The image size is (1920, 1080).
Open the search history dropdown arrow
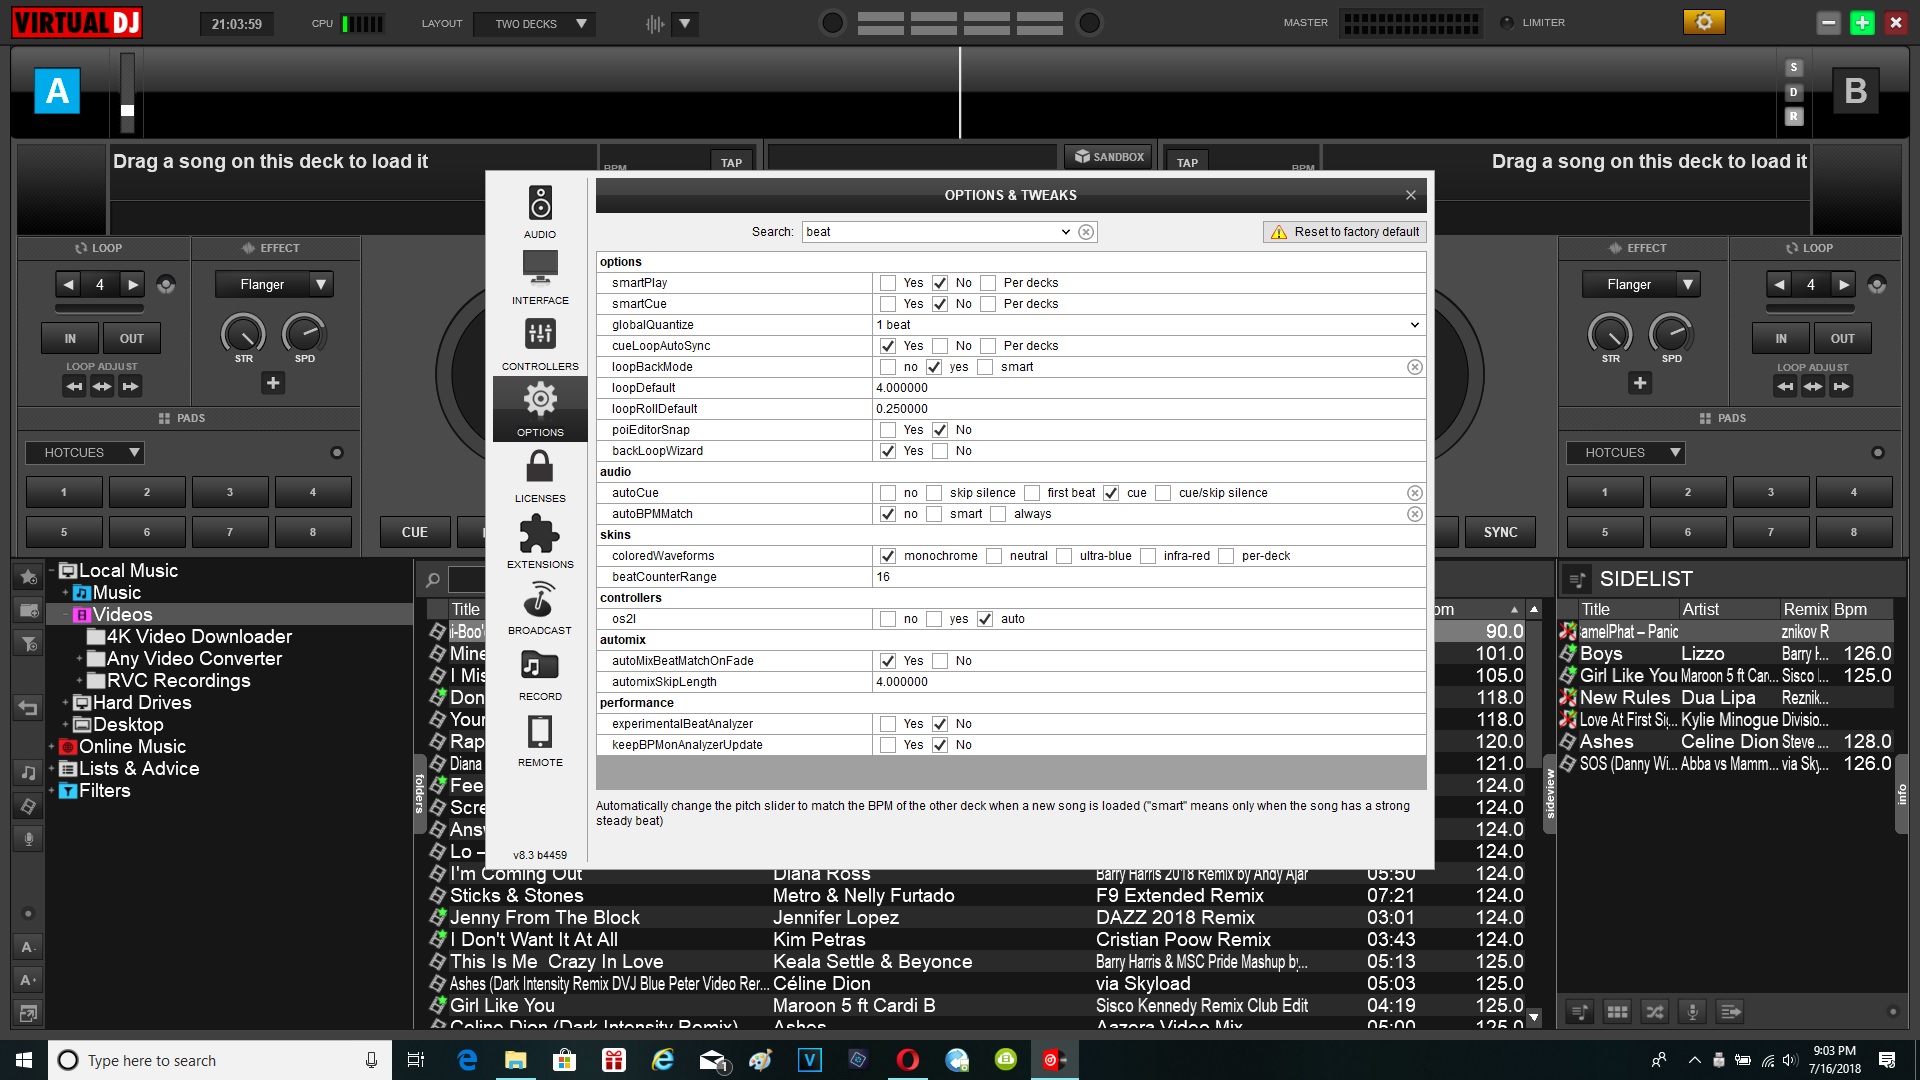tap(1065, 232)
